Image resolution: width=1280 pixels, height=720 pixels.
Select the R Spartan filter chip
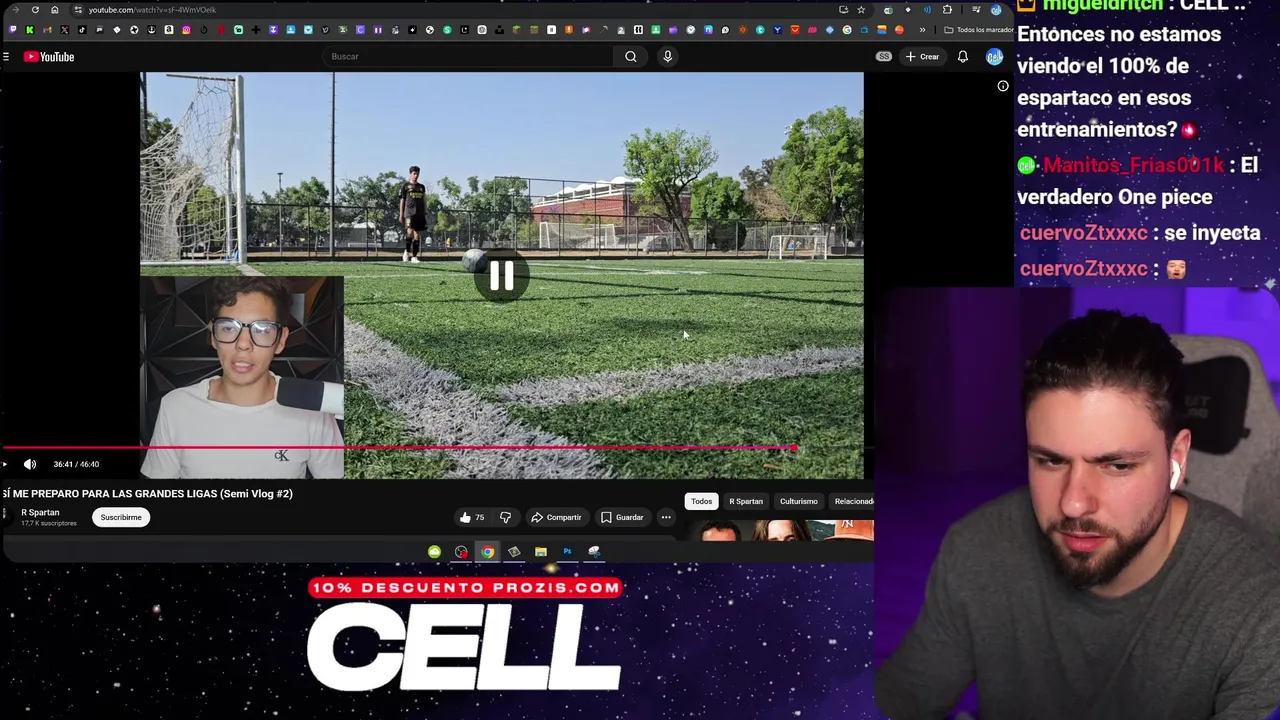(746, 501)
